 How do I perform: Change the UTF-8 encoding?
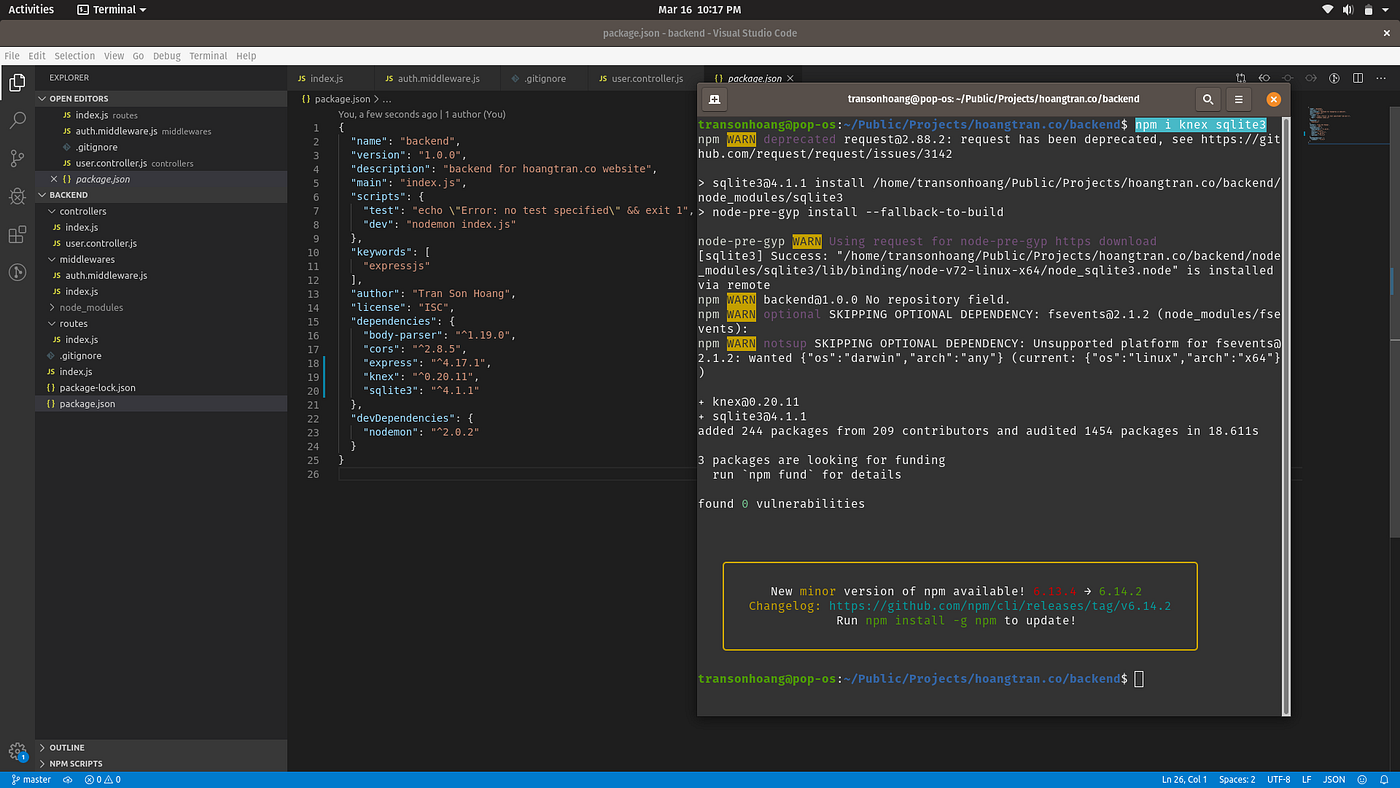click(1278, 779)
